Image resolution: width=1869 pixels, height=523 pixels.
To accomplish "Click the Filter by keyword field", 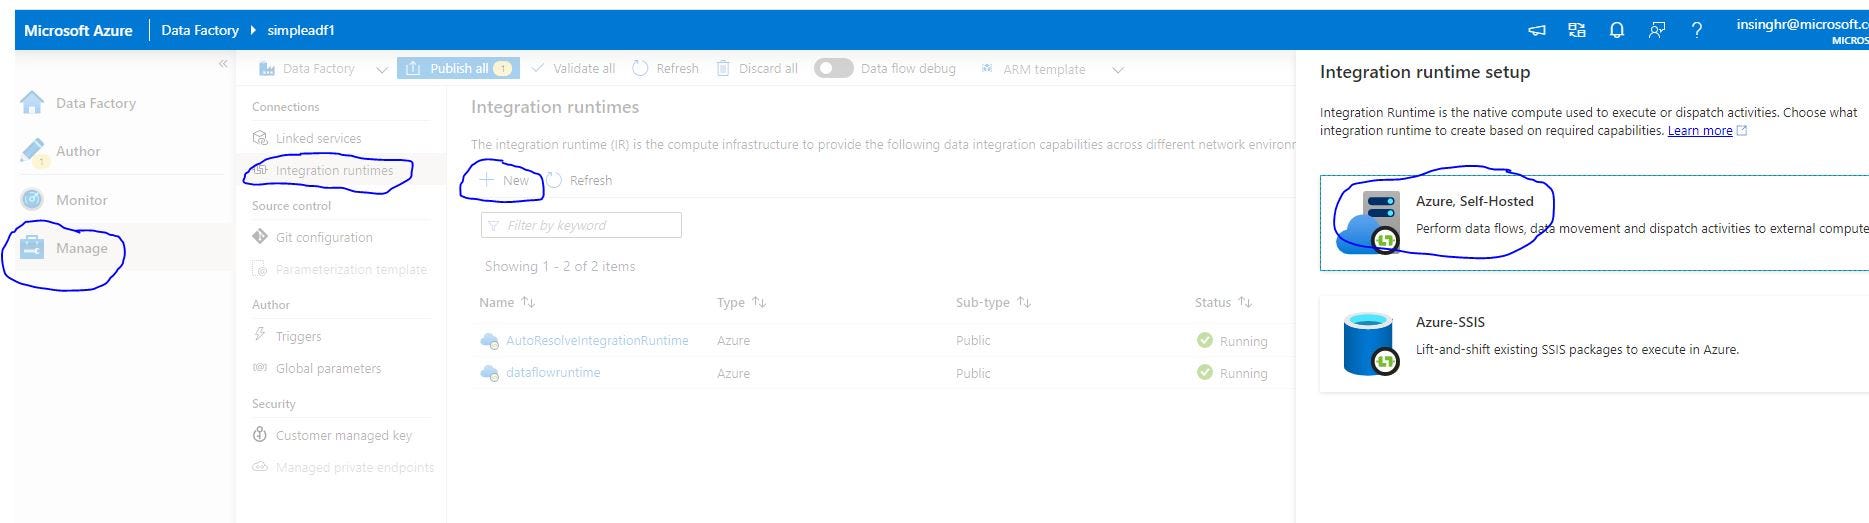I will click(x=581, y=225).
